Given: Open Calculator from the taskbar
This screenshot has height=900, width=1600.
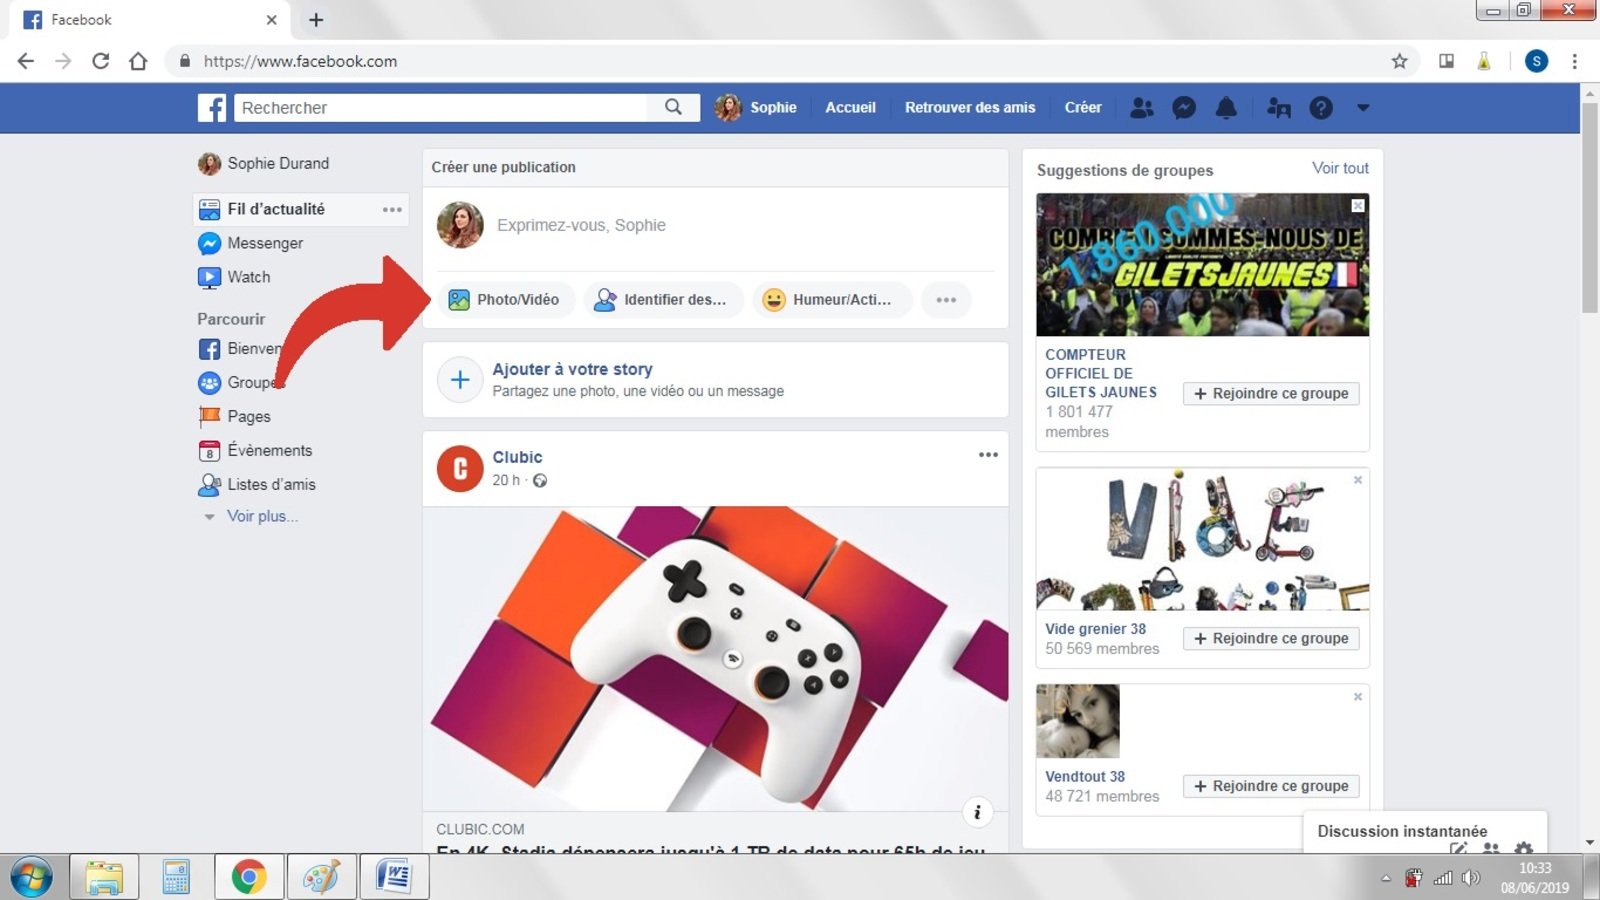Looking at the screenshot, I should (x=176, y=877).
